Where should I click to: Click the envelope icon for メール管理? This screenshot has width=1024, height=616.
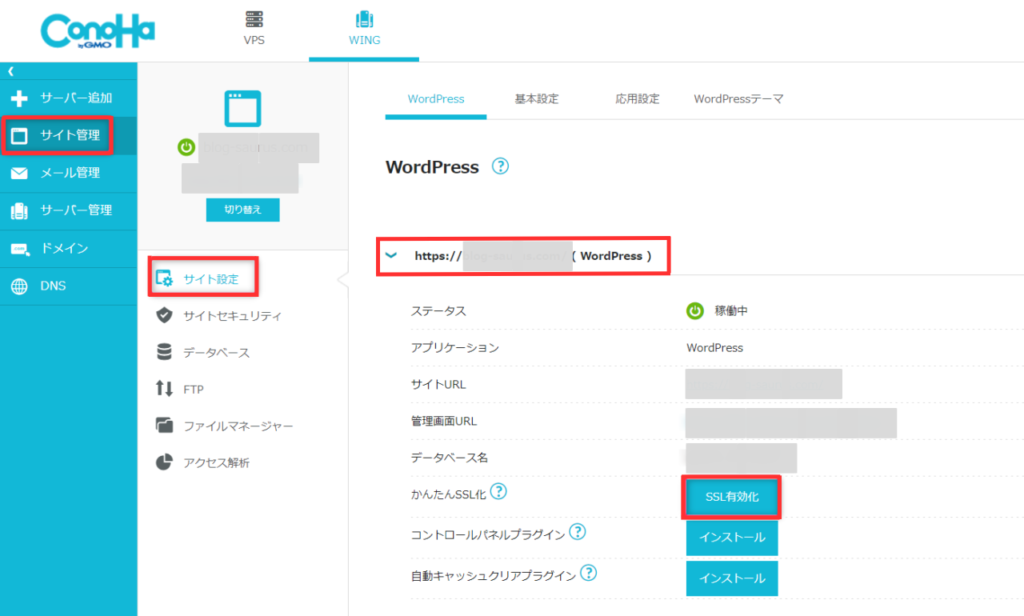[20, 173]
